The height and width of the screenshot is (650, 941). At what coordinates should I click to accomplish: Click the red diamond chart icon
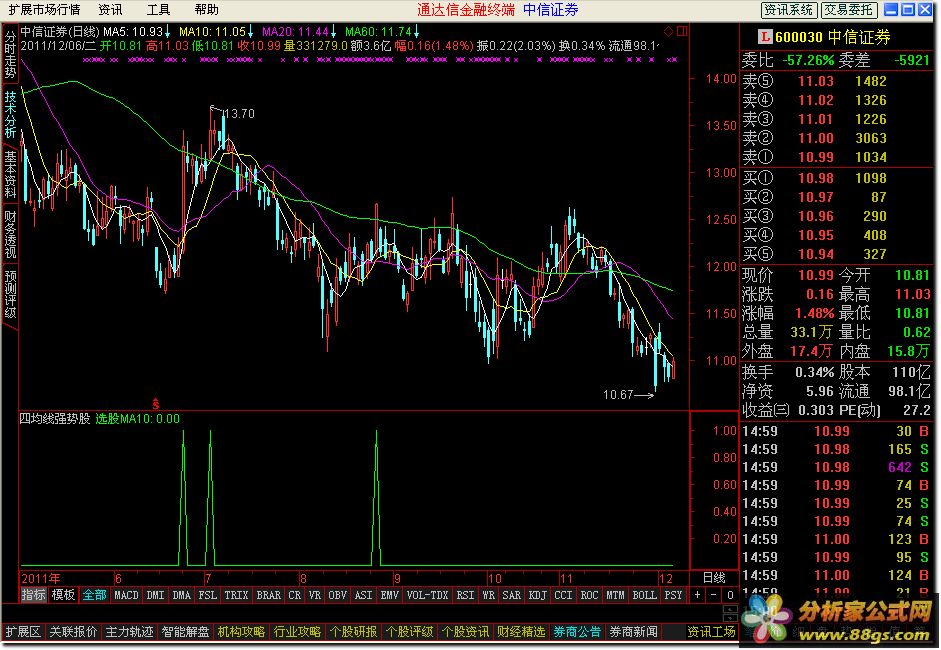coord(669,31)
